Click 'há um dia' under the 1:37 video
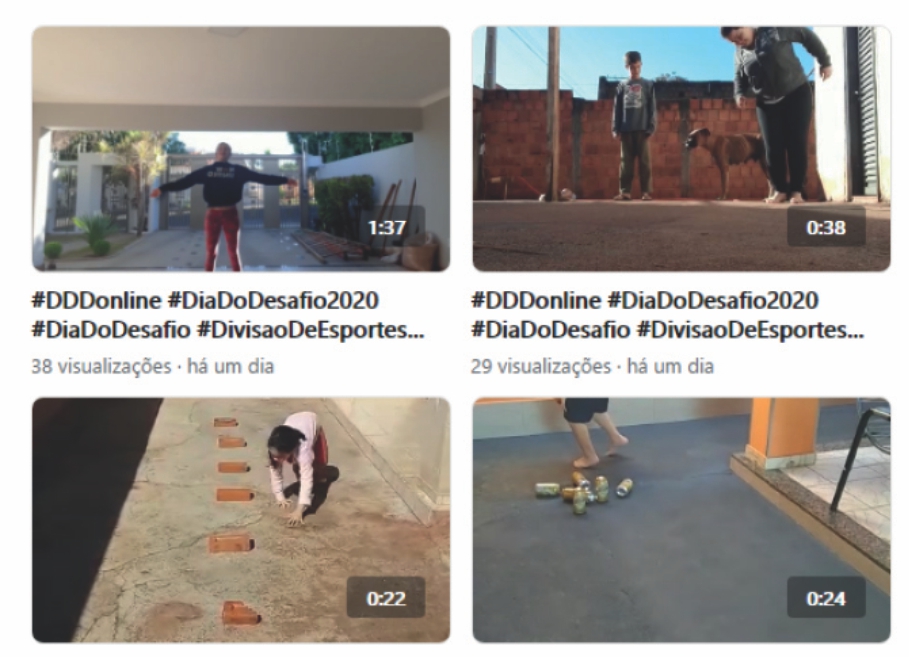Viewport: 909px width, 657px height. pyautogui.click(x=230, y=367)
